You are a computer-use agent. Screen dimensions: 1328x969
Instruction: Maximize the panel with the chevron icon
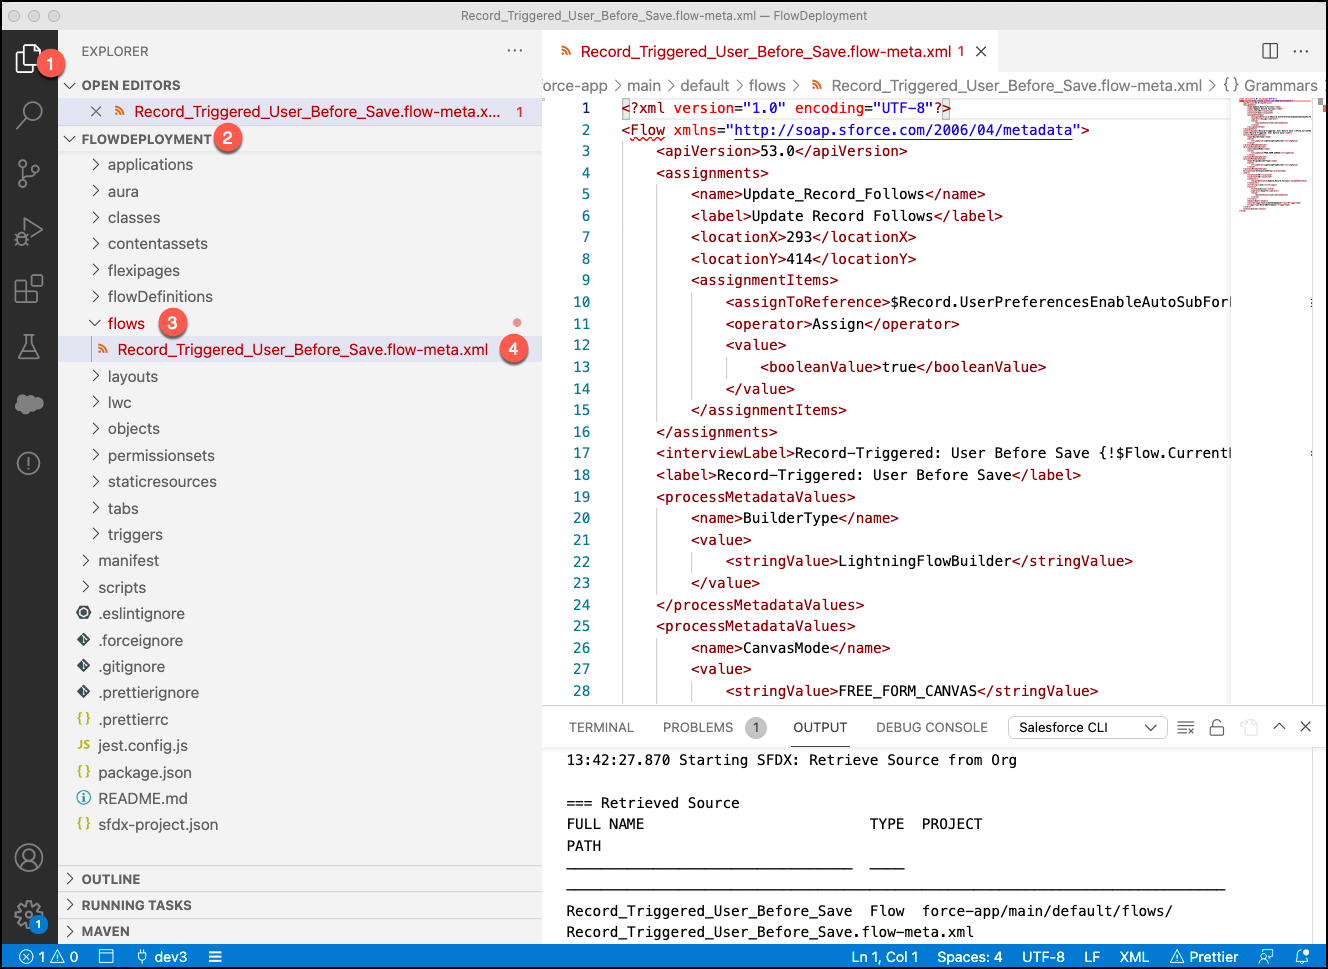1279,727
